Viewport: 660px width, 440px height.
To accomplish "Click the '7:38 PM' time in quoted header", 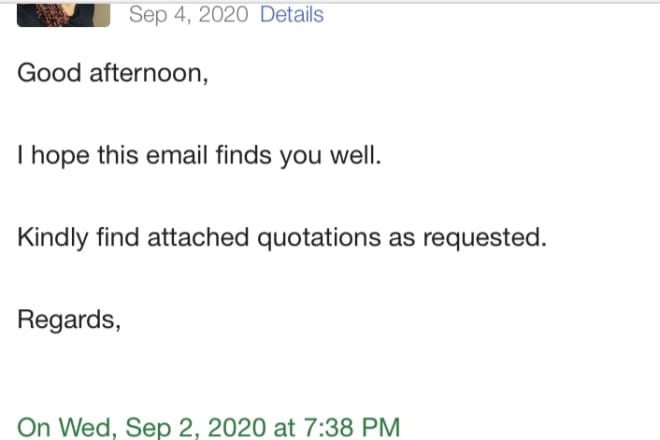I will tap(351, 427).
